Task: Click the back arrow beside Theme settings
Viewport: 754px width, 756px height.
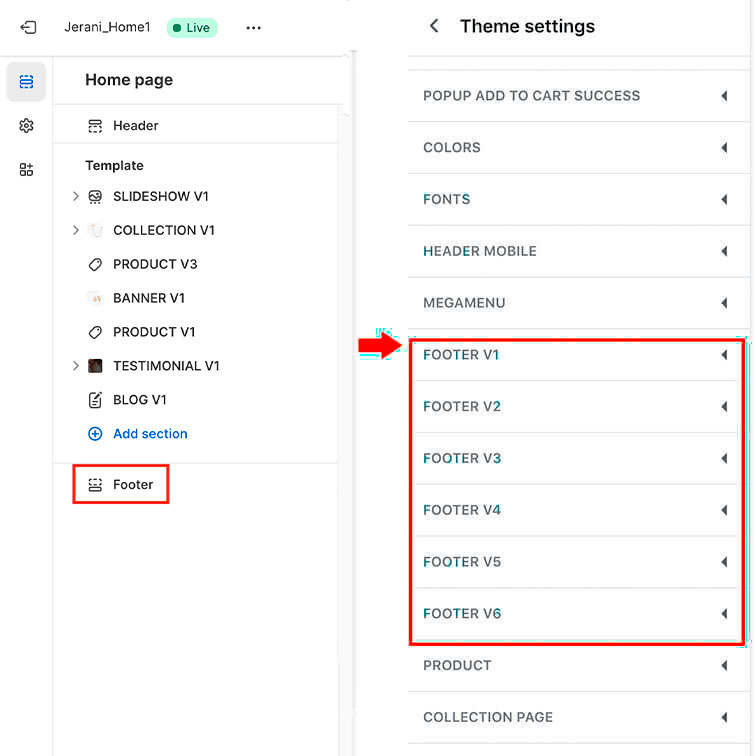Action: point(434,26)
